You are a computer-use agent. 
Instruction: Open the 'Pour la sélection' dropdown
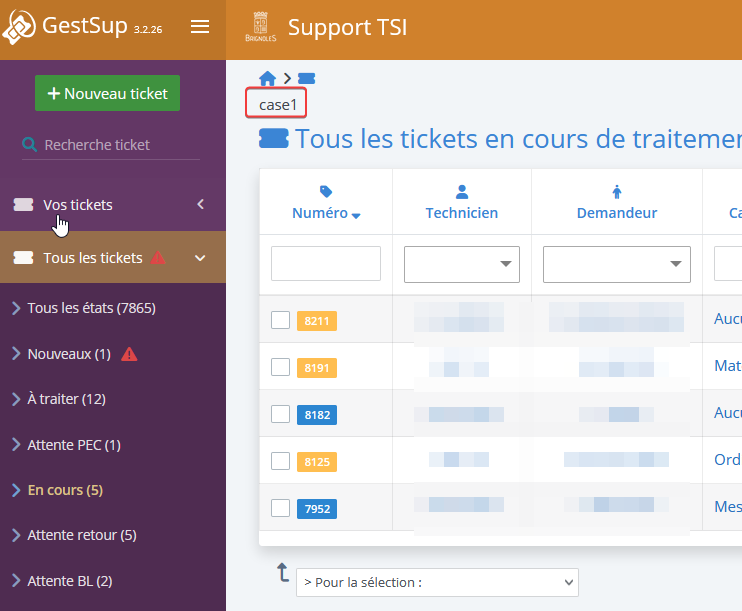pos(437,582)
